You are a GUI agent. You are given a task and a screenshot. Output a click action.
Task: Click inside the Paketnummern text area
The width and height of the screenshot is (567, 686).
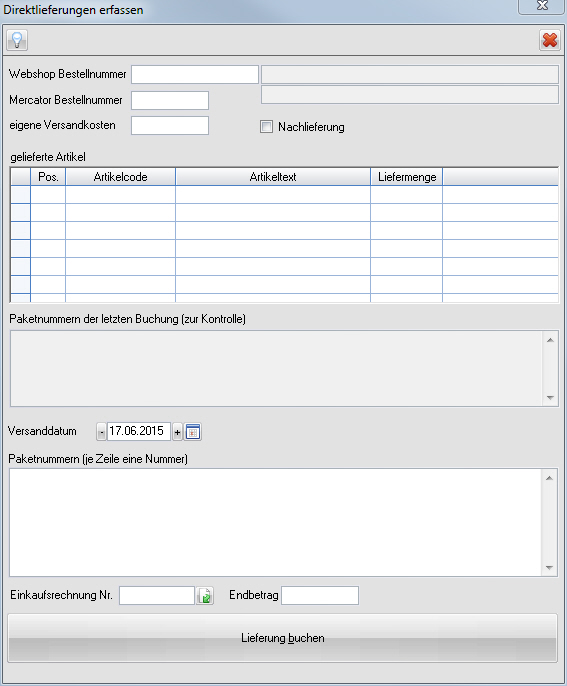(x=276, y=522)
